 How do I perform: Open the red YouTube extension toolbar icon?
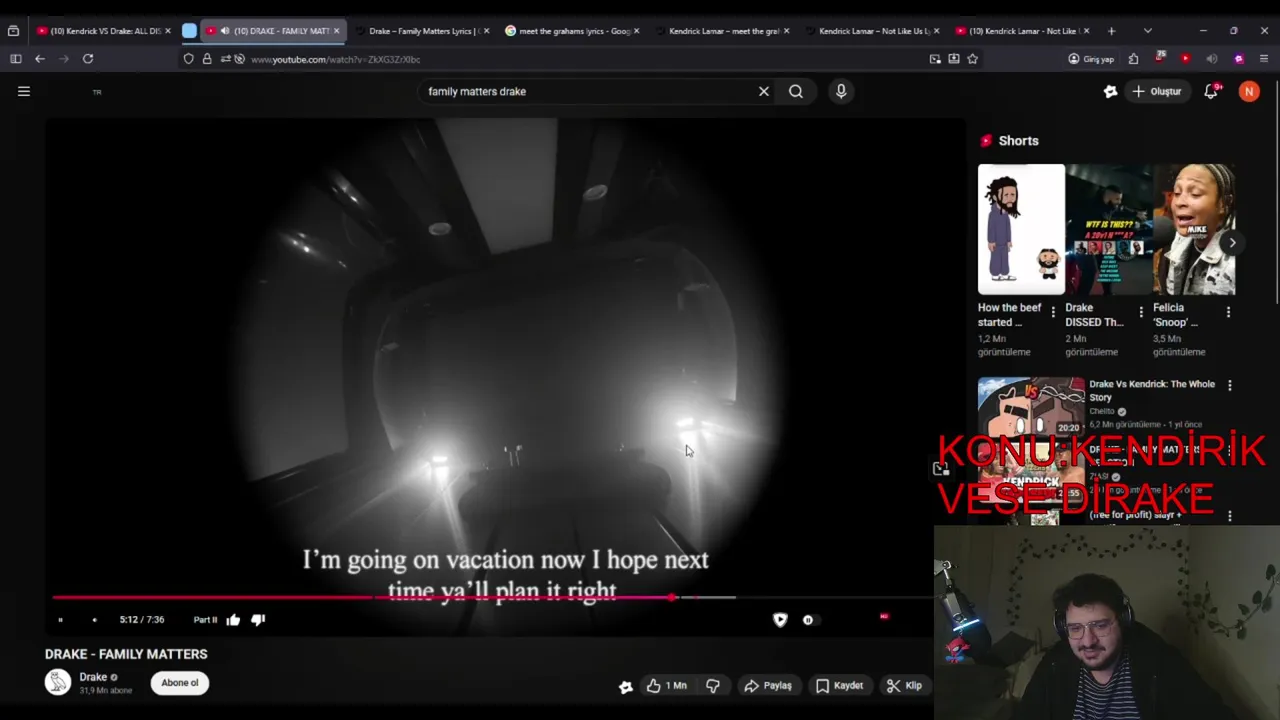(1185, 59)
